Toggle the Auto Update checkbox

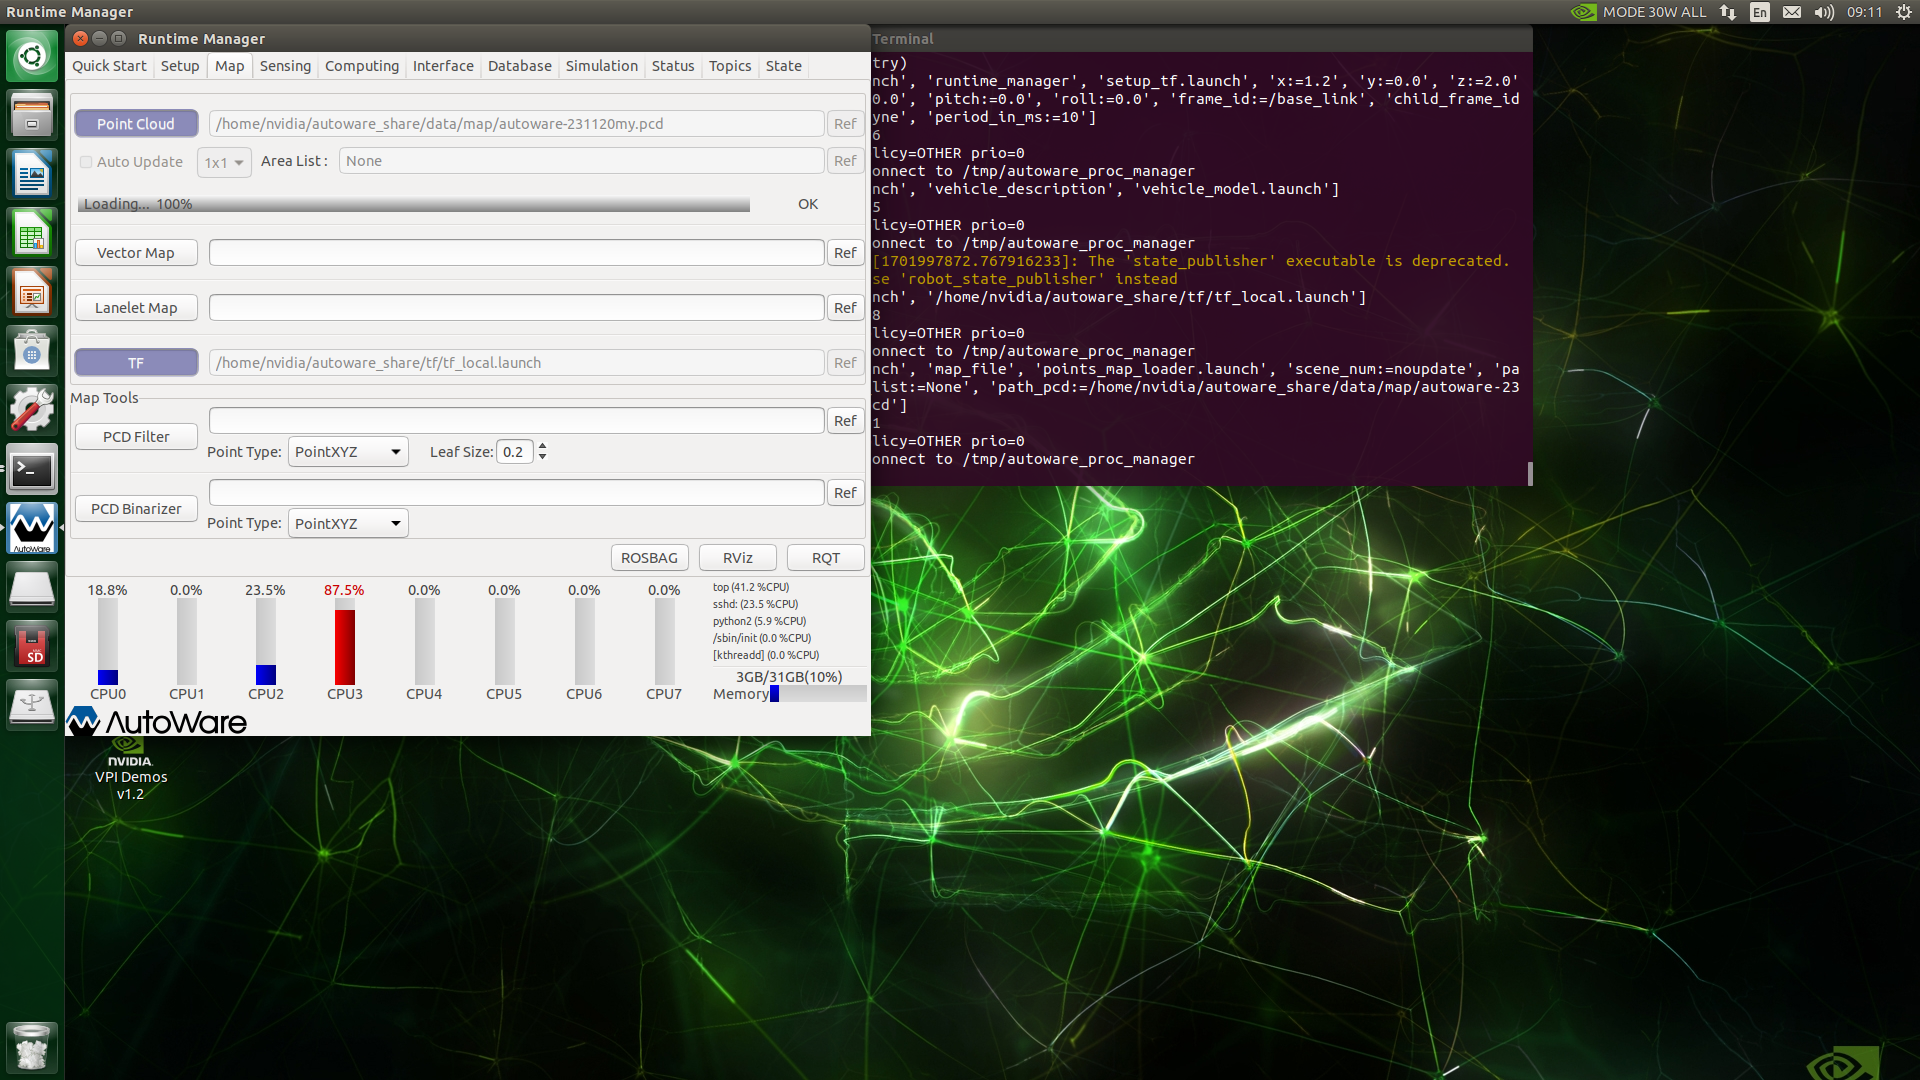tap(86, 162)
